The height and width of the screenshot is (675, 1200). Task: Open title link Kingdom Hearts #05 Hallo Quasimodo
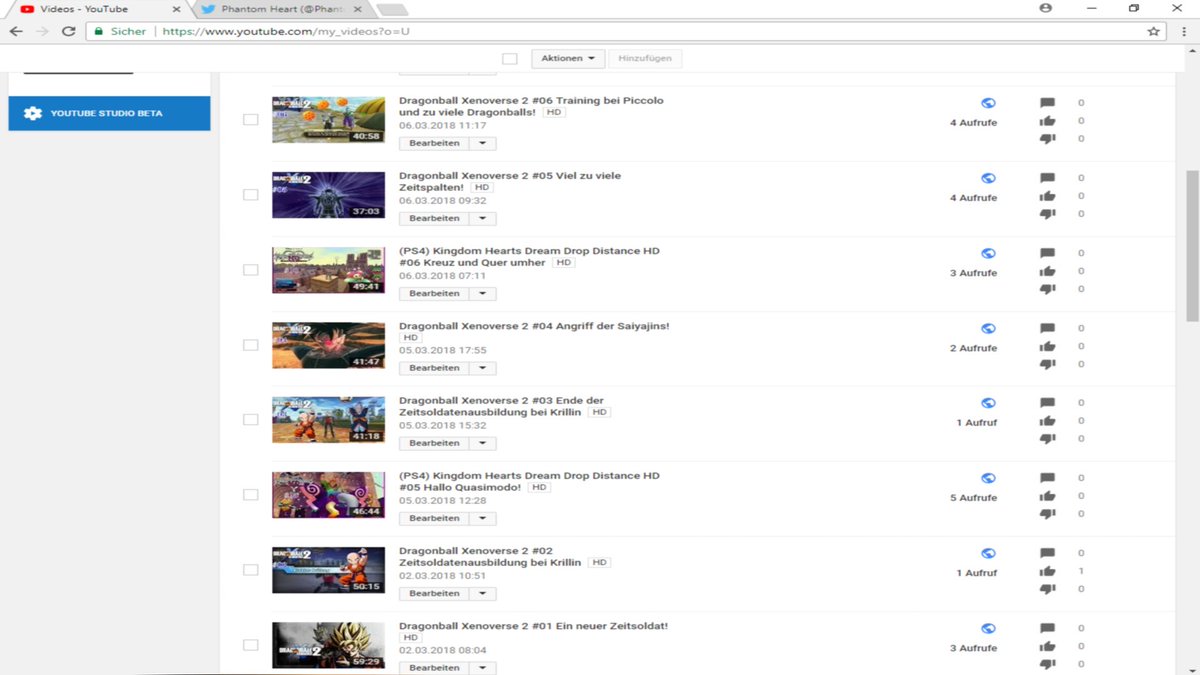pyautogui.click(x=529, y=481)
